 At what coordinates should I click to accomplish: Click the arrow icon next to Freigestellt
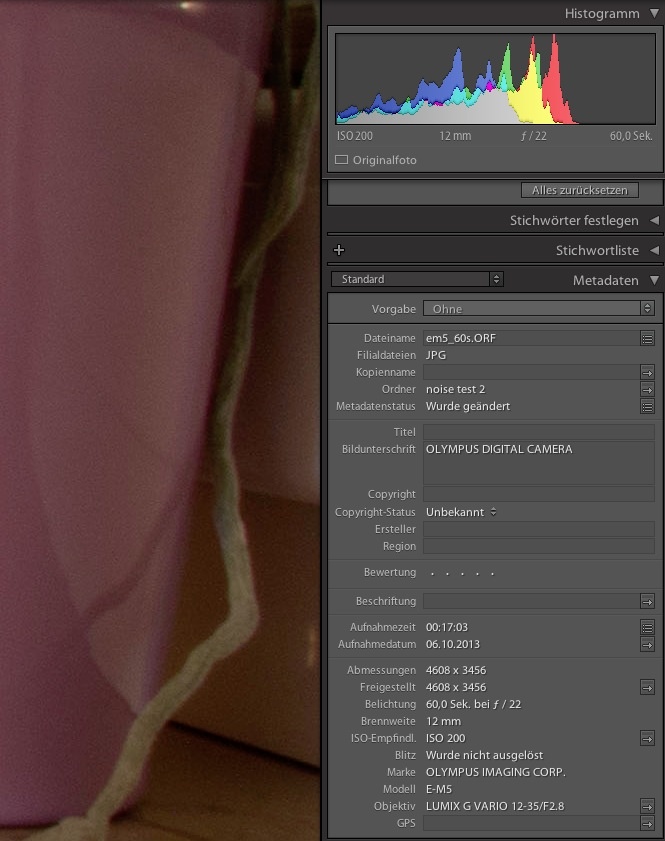[x=647, y=688]
